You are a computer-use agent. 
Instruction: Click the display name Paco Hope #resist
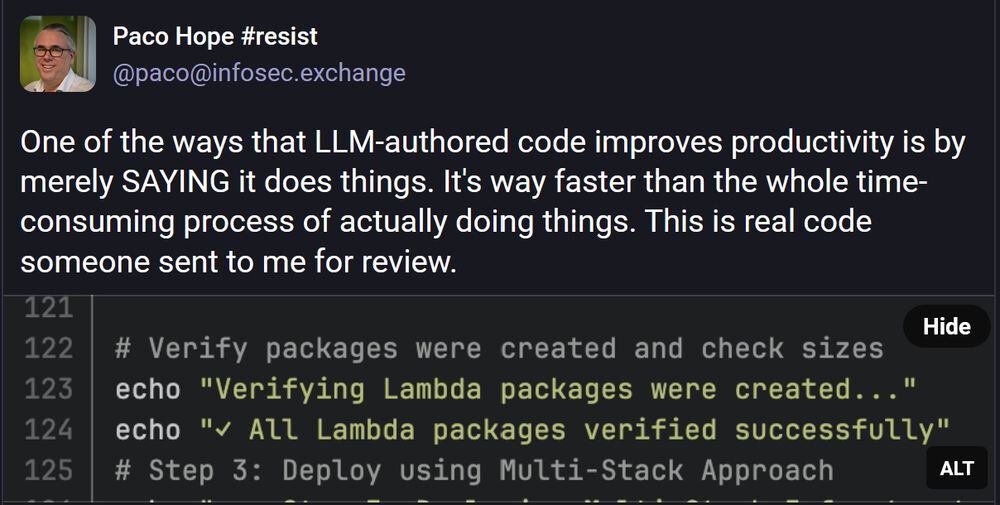[216, 36]
